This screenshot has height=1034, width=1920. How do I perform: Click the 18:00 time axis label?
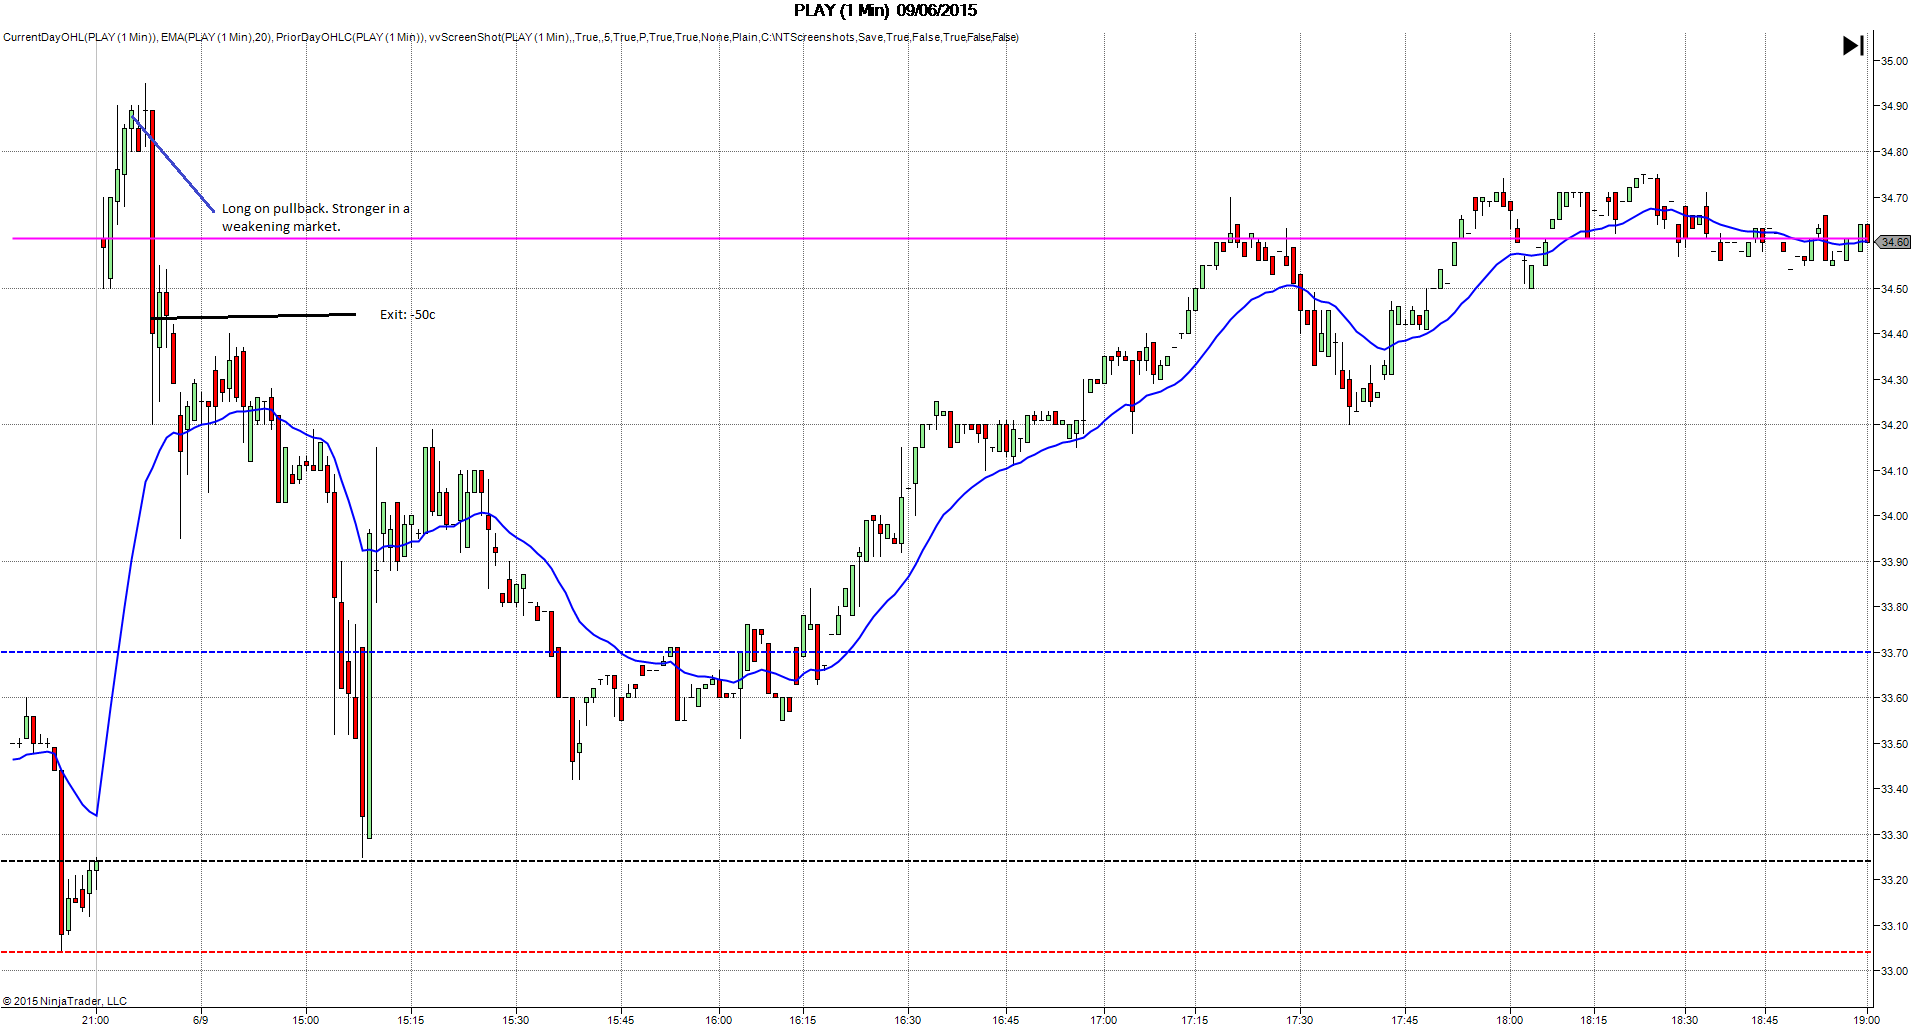pyautogui.click(x=1510, y=1020)
